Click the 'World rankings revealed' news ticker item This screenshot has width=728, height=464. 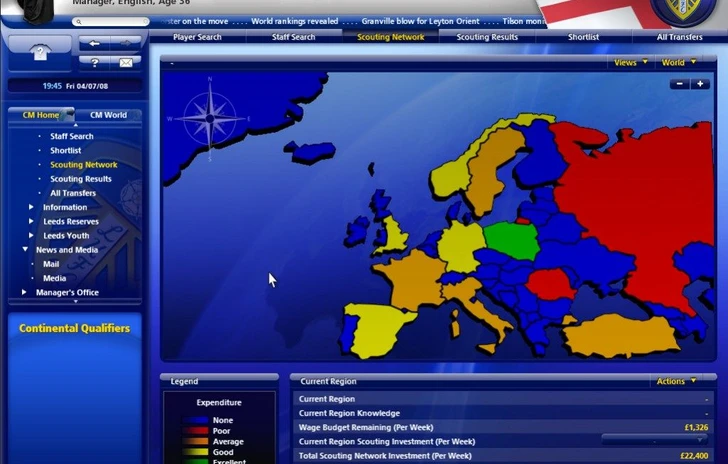295,21
